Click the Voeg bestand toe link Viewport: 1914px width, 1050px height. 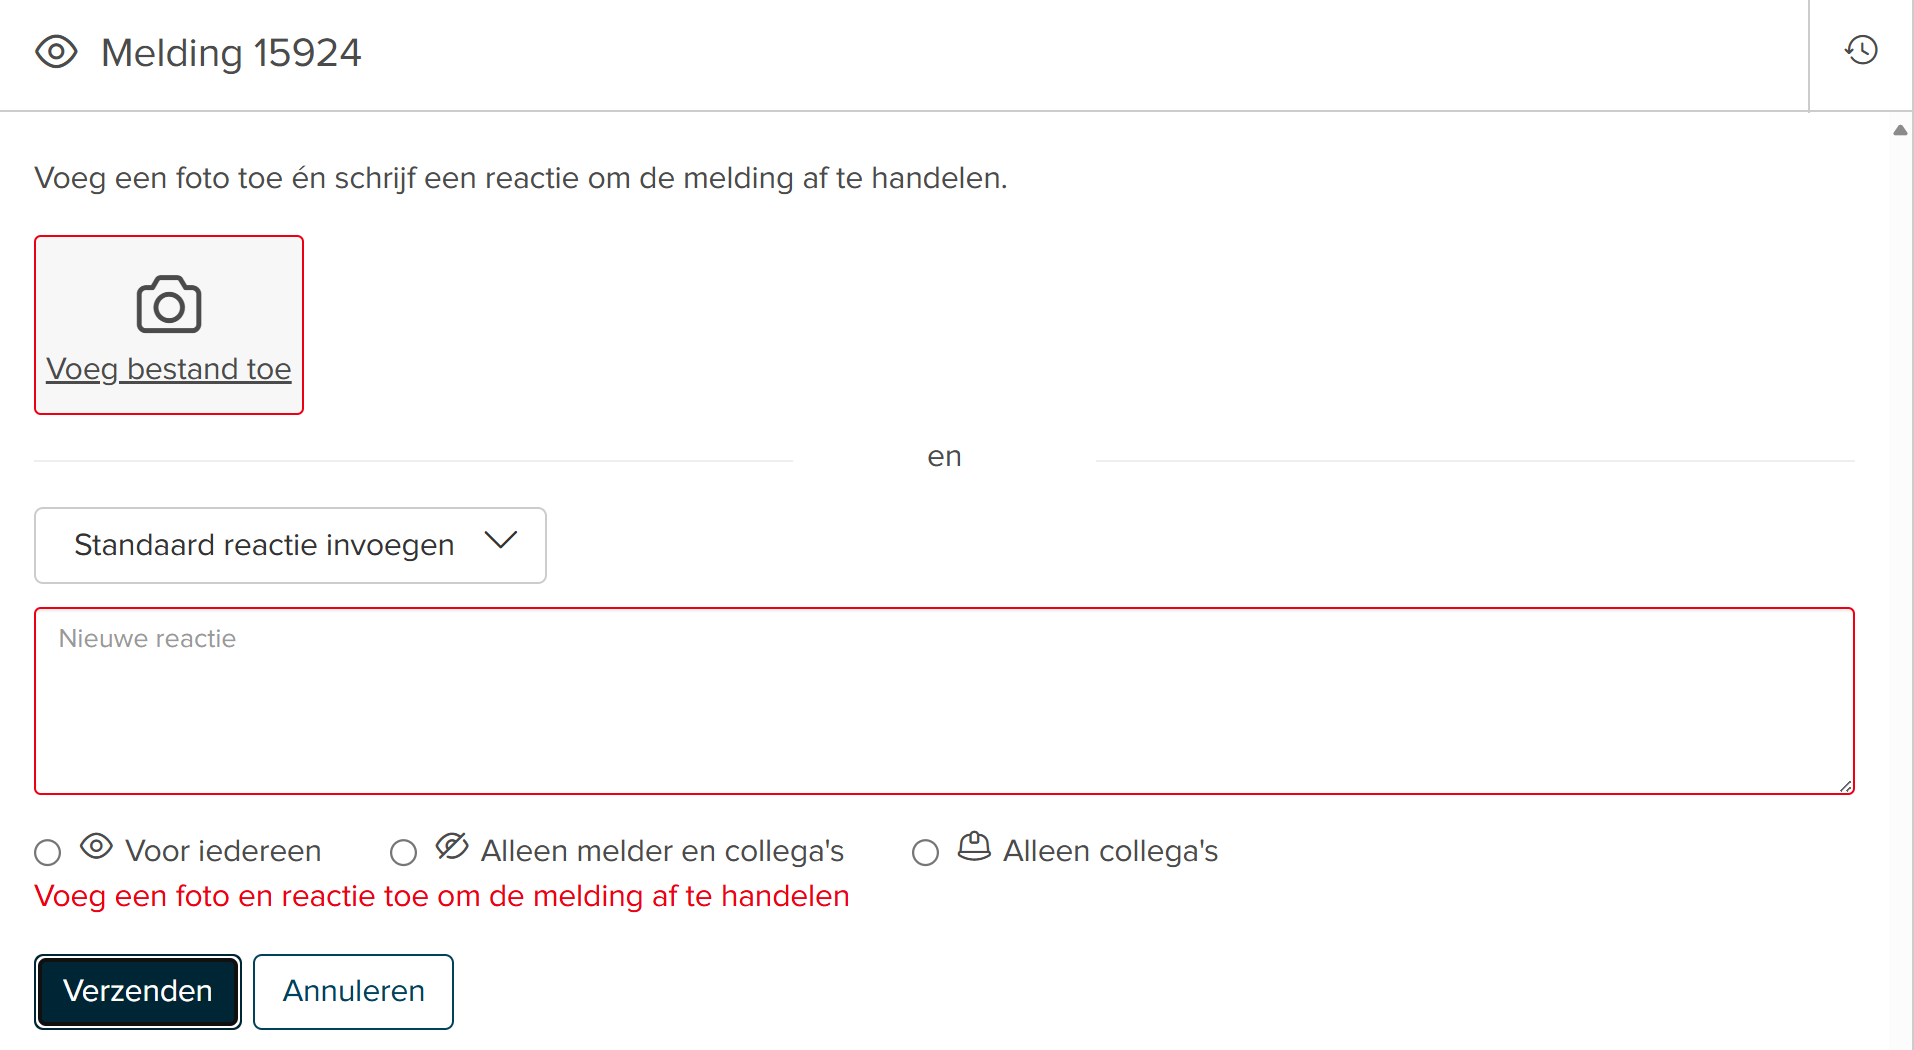pyautogui.click(x=169, y=369)
